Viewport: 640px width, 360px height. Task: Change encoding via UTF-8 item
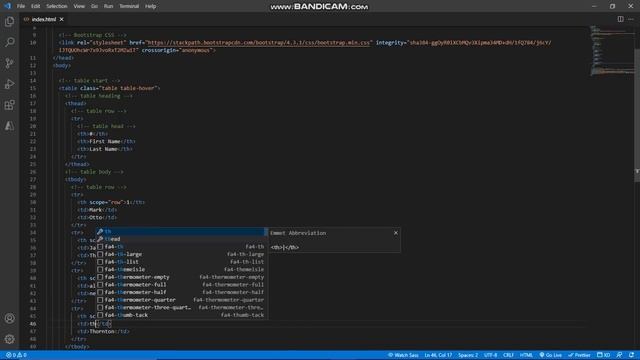(x=491, y=355)
